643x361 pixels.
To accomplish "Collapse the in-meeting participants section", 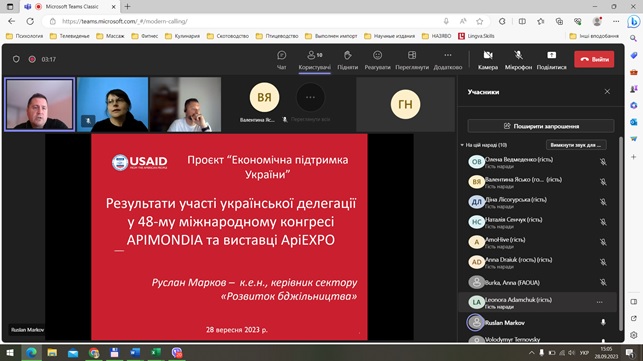I will pos(462,145).
